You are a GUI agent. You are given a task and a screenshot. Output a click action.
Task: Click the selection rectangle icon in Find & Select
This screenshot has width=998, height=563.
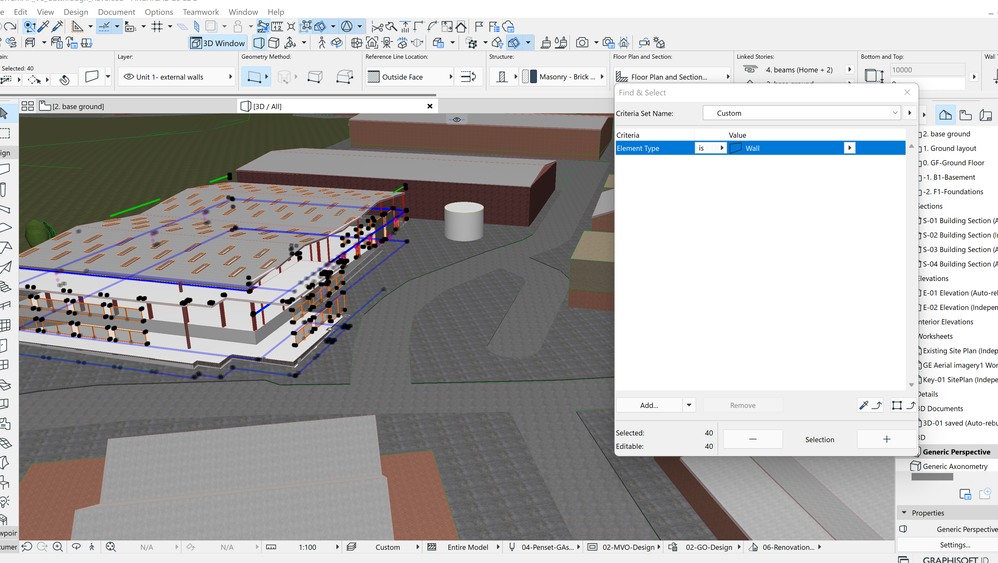pyautogui.click(x=897, y=405)
